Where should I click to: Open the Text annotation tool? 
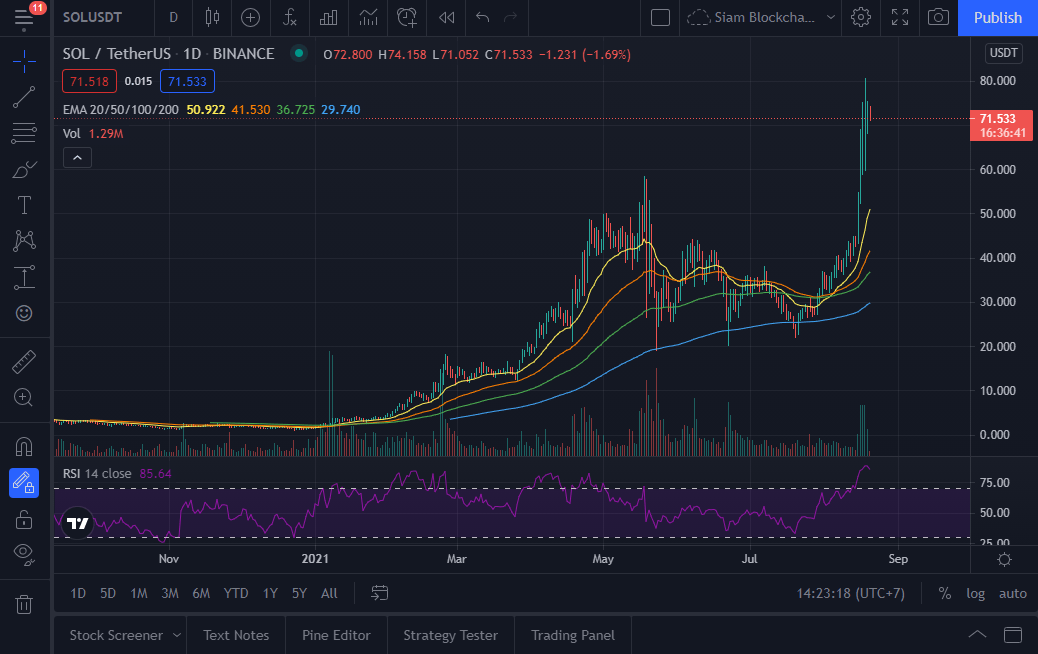coord(25,205)
